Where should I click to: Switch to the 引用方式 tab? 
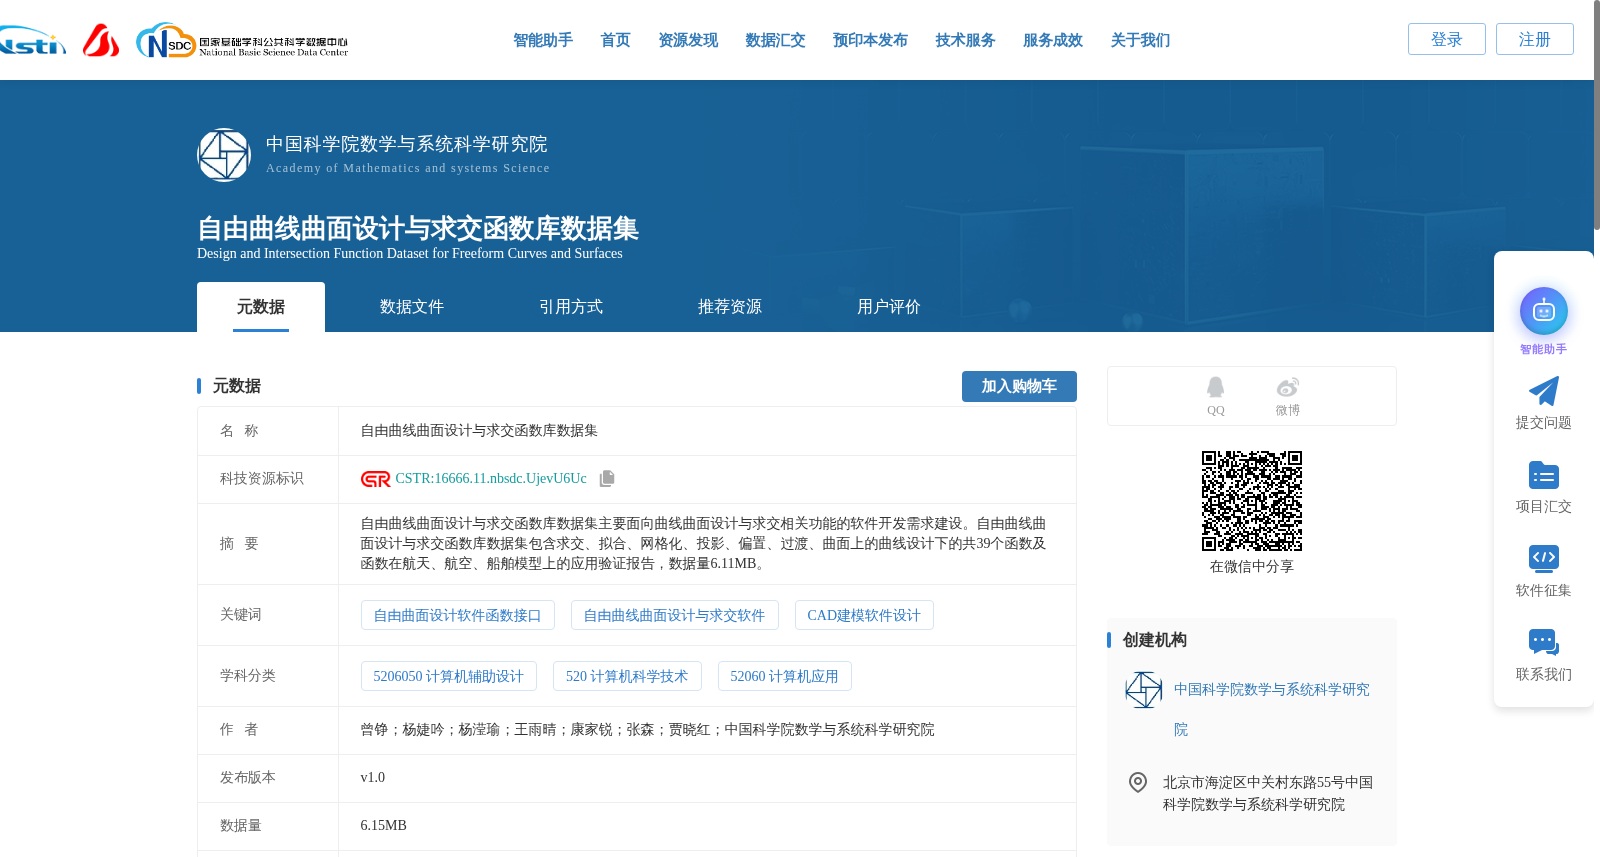[x=571, y=307]
